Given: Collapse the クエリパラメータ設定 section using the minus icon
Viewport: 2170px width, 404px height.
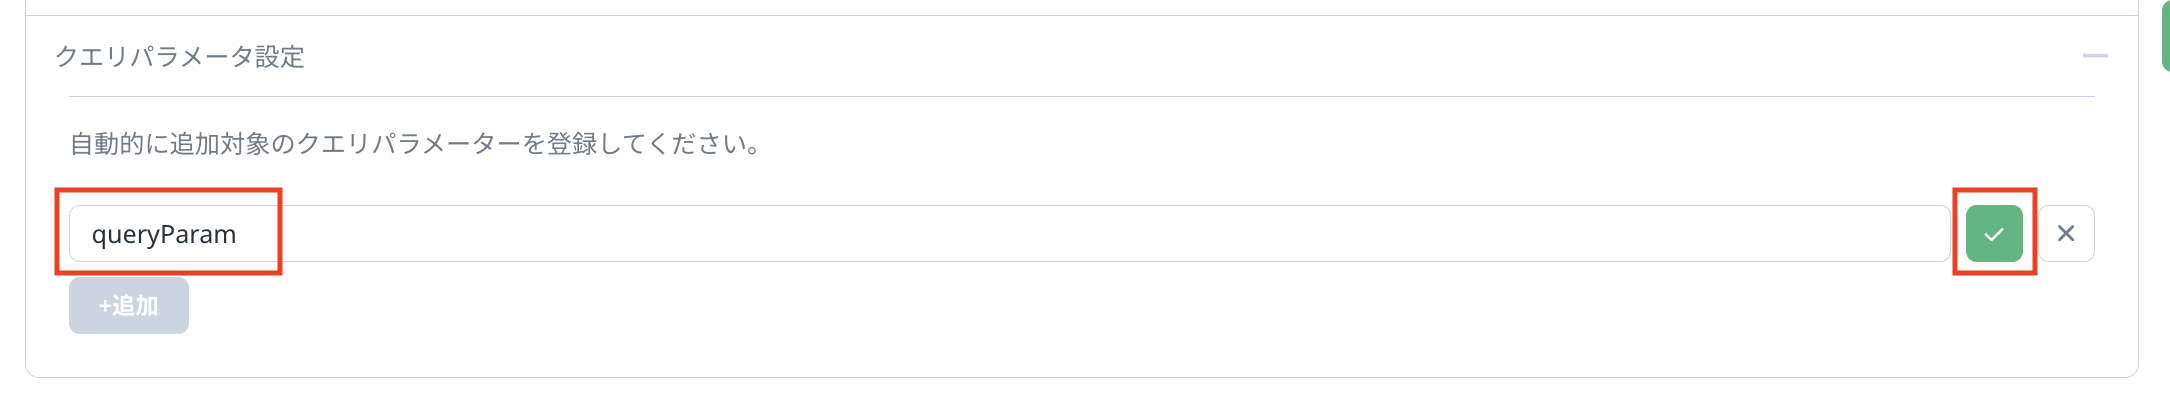Looking at the screenshot, I should click(2095, 56).
